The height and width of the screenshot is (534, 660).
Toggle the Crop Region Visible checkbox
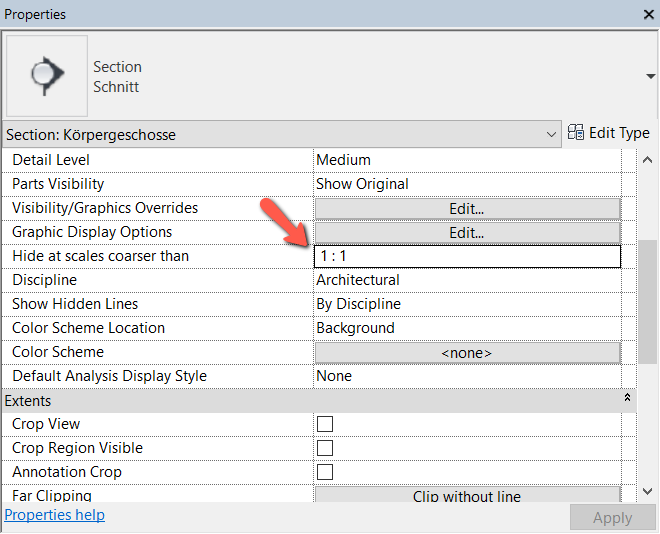coord(325,448)
